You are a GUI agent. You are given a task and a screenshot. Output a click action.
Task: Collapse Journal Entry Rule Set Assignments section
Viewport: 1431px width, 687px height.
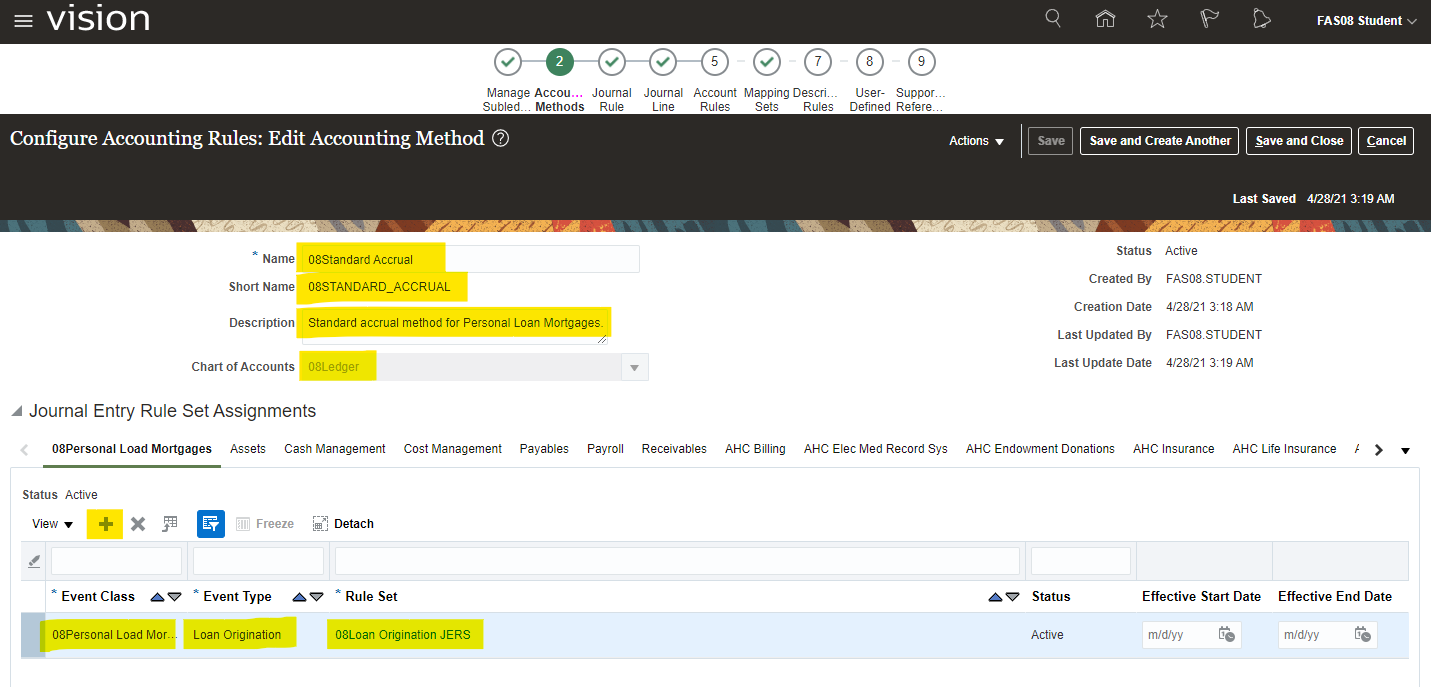point(16,412)
